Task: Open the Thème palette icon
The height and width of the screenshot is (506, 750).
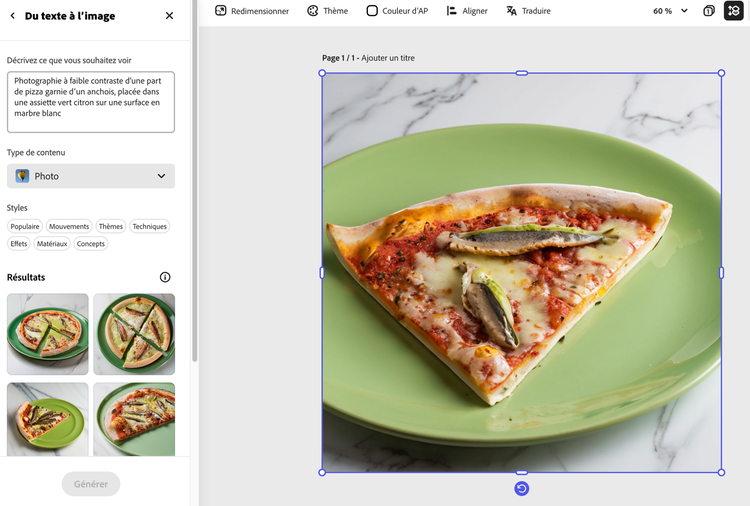Action: 312,11
